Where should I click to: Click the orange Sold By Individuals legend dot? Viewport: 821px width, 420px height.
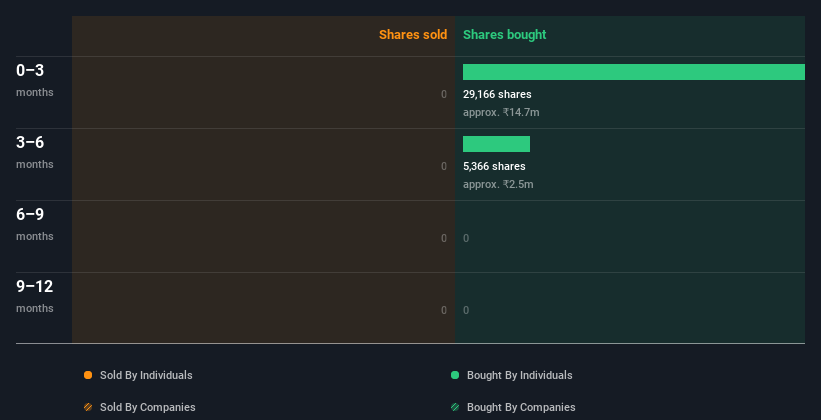88,375
